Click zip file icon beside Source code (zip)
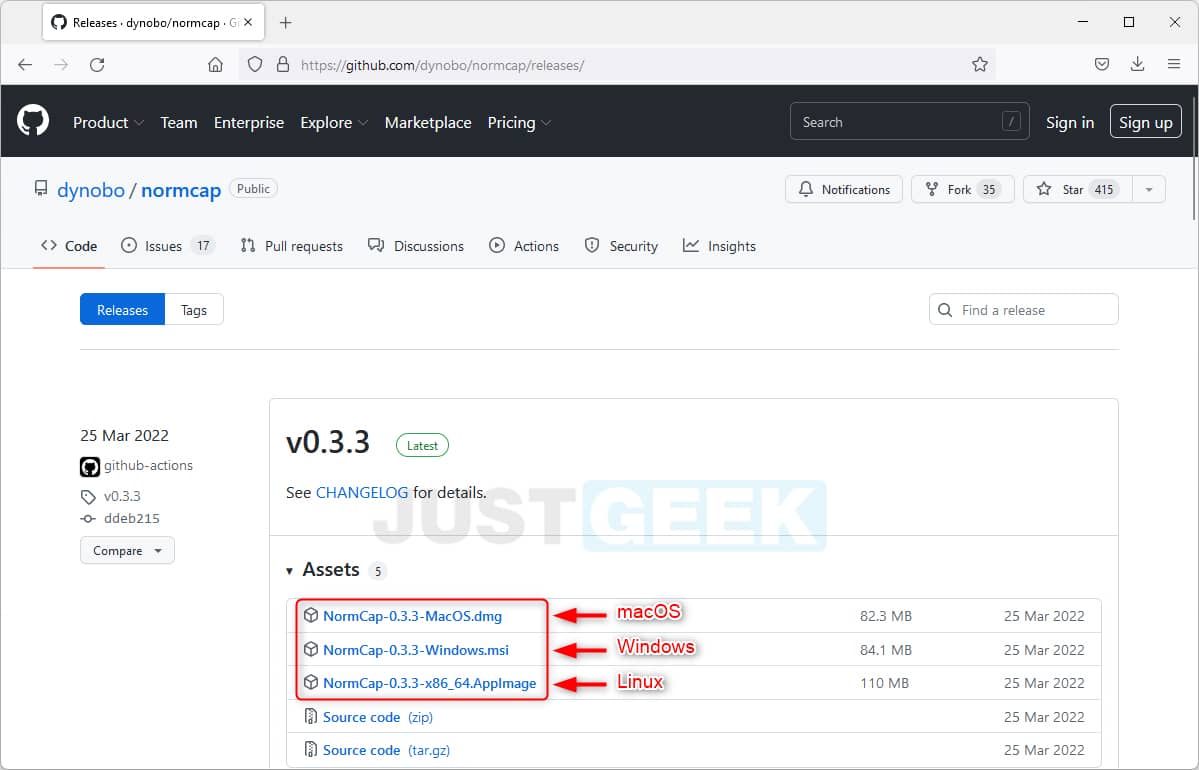The width and height of the screenshot is (1199, 770). [310, 716]
